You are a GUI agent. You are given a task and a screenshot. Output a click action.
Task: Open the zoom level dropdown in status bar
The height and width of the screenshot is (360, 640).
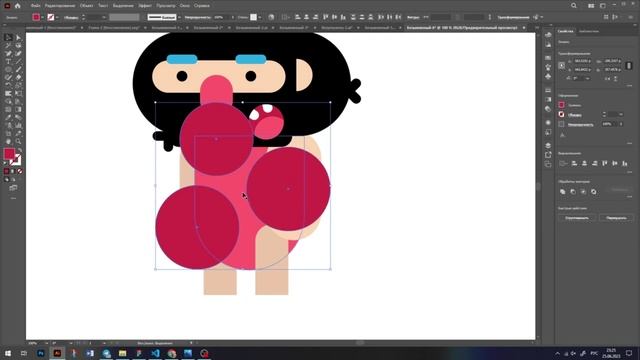pyautogui.click(x=46, y=343)
